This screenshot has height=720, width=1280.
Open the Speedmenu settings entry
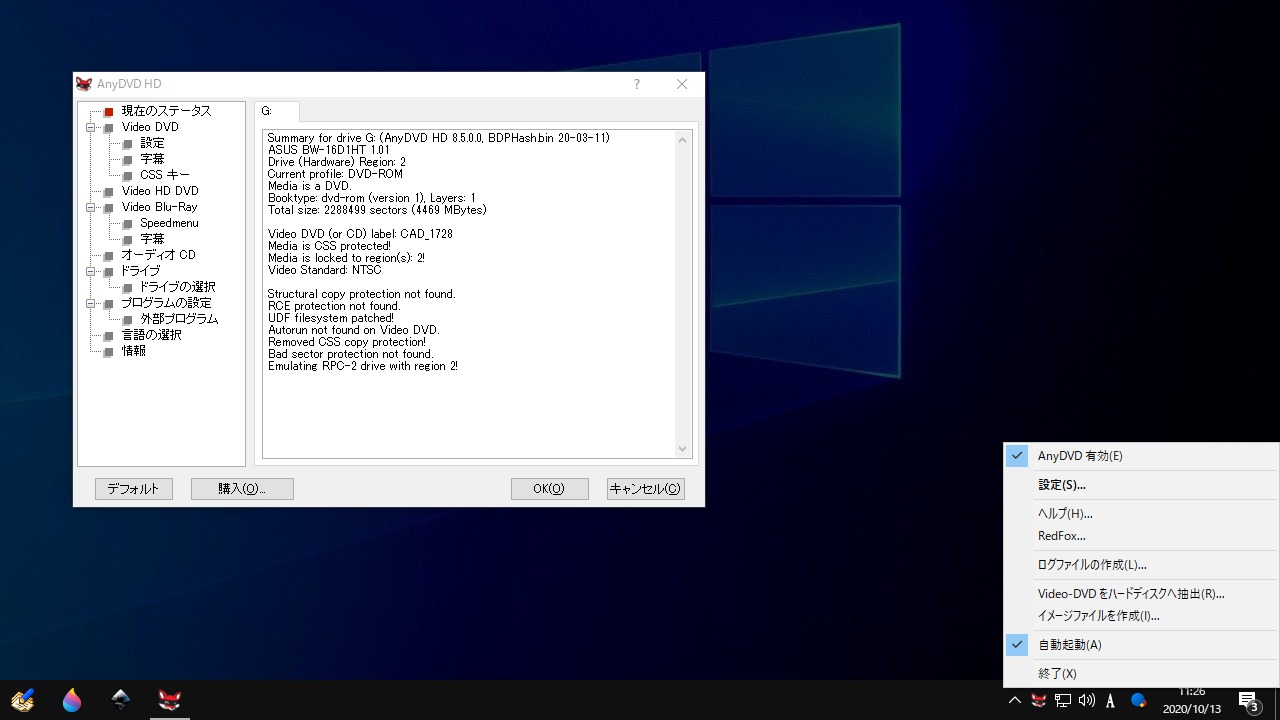[x=169, y=223]
